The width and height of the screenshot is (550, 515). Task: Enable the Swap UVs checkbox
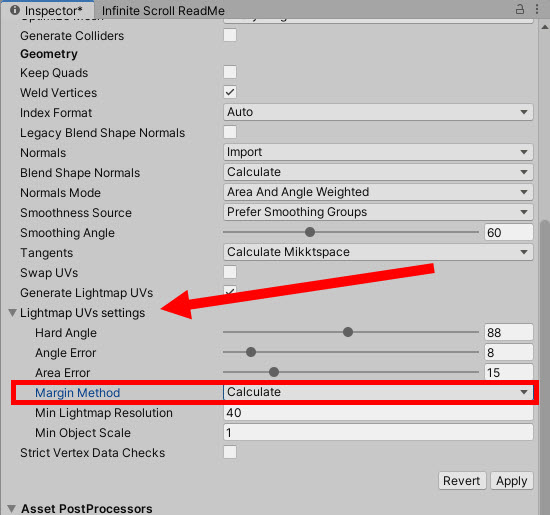click(230, 272)
